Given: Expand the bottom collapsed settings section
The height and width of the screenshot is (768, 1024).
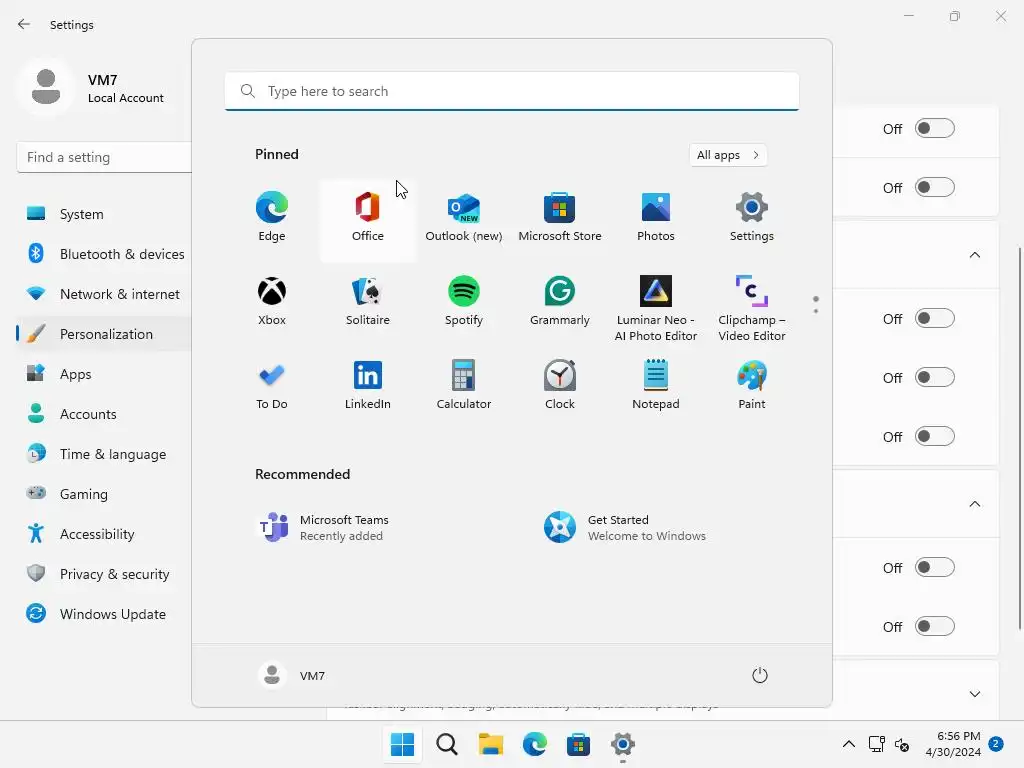Looking at the screenshot, I should tap(974, 694).
